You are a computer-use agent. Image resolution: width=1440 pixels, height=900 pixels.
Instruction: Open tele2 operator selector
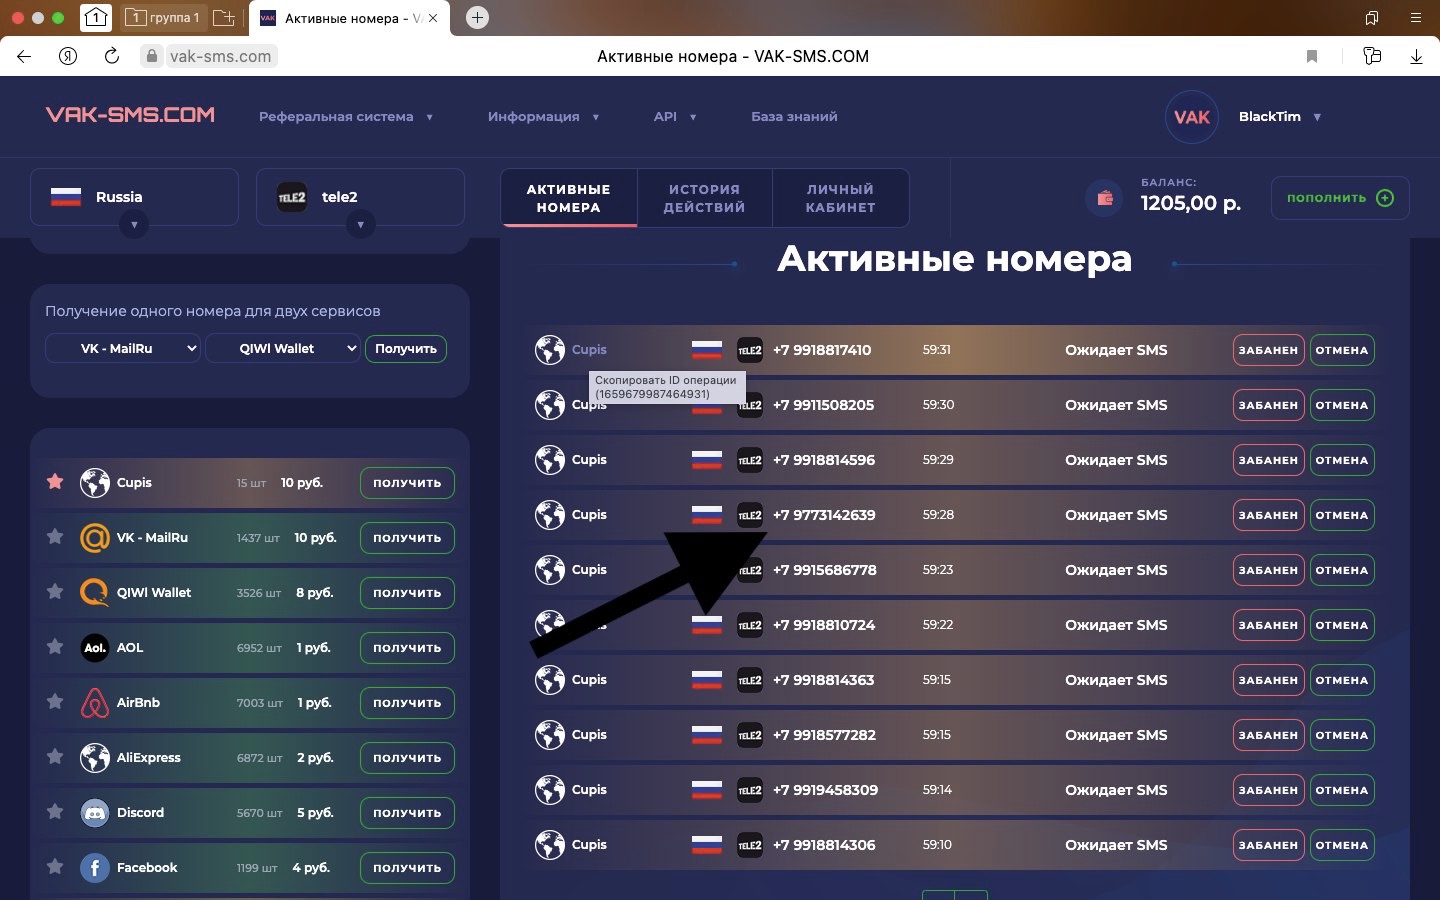tap(360, 197)
